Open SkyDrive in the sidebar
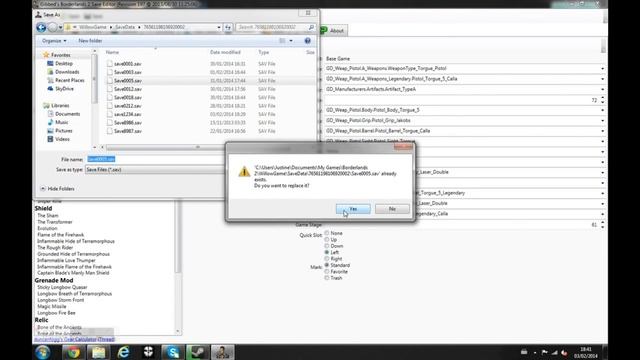This screenshot has height=360, width=640. pos(64,89)
